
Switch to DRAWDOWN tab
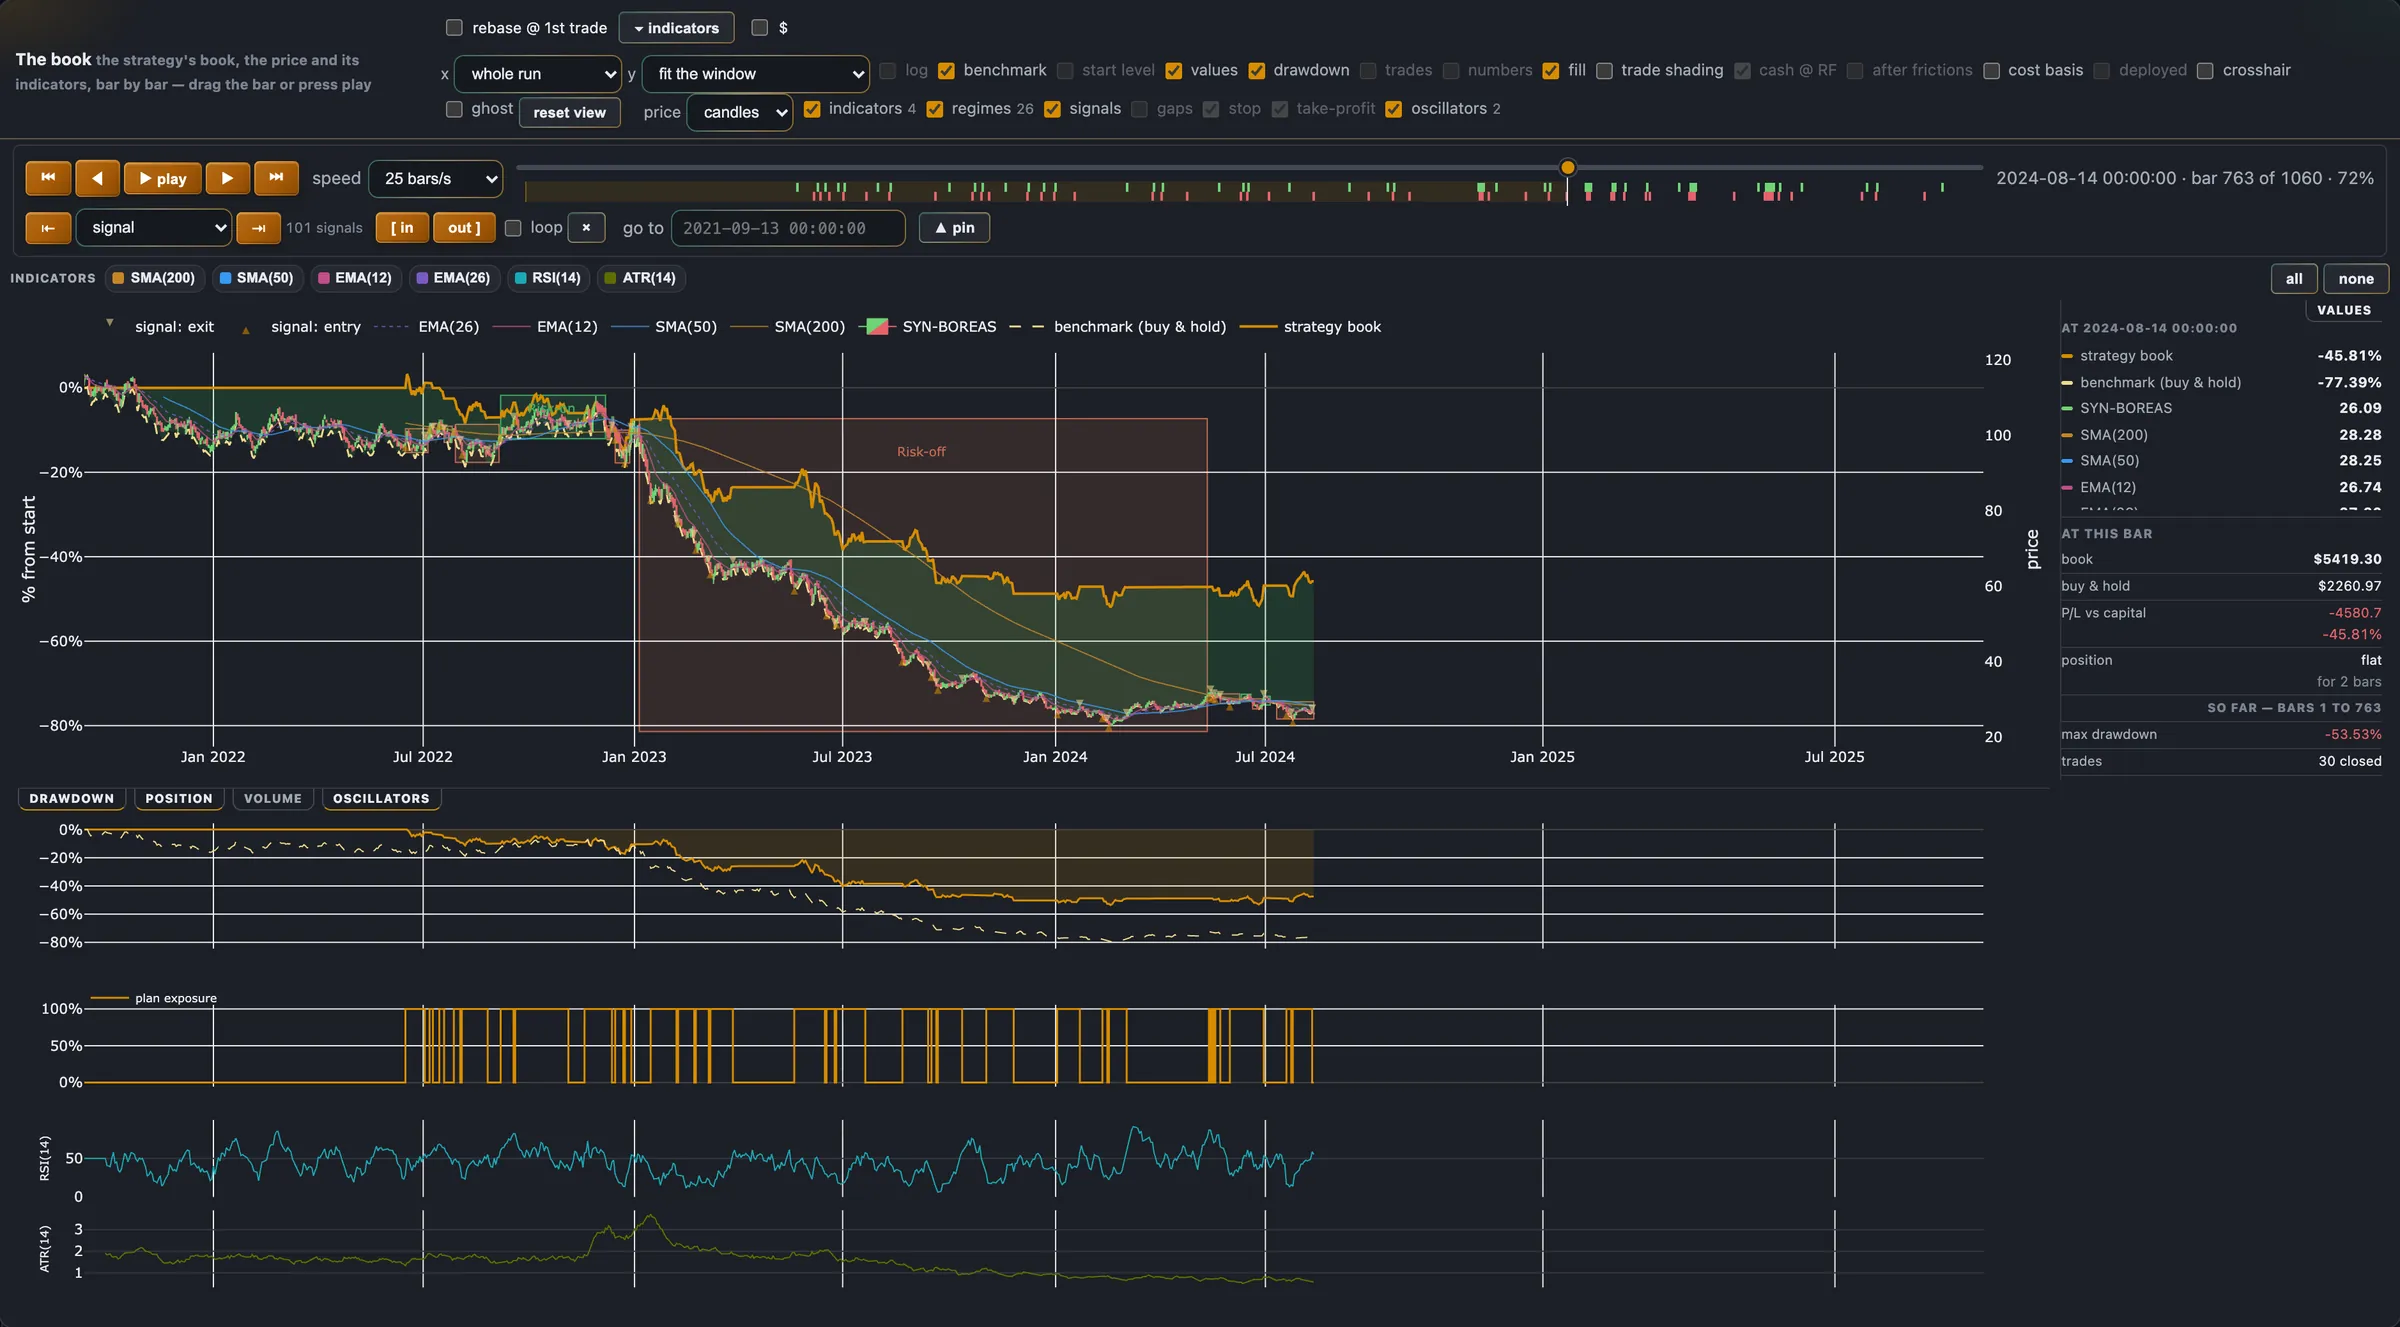point(72,798)
